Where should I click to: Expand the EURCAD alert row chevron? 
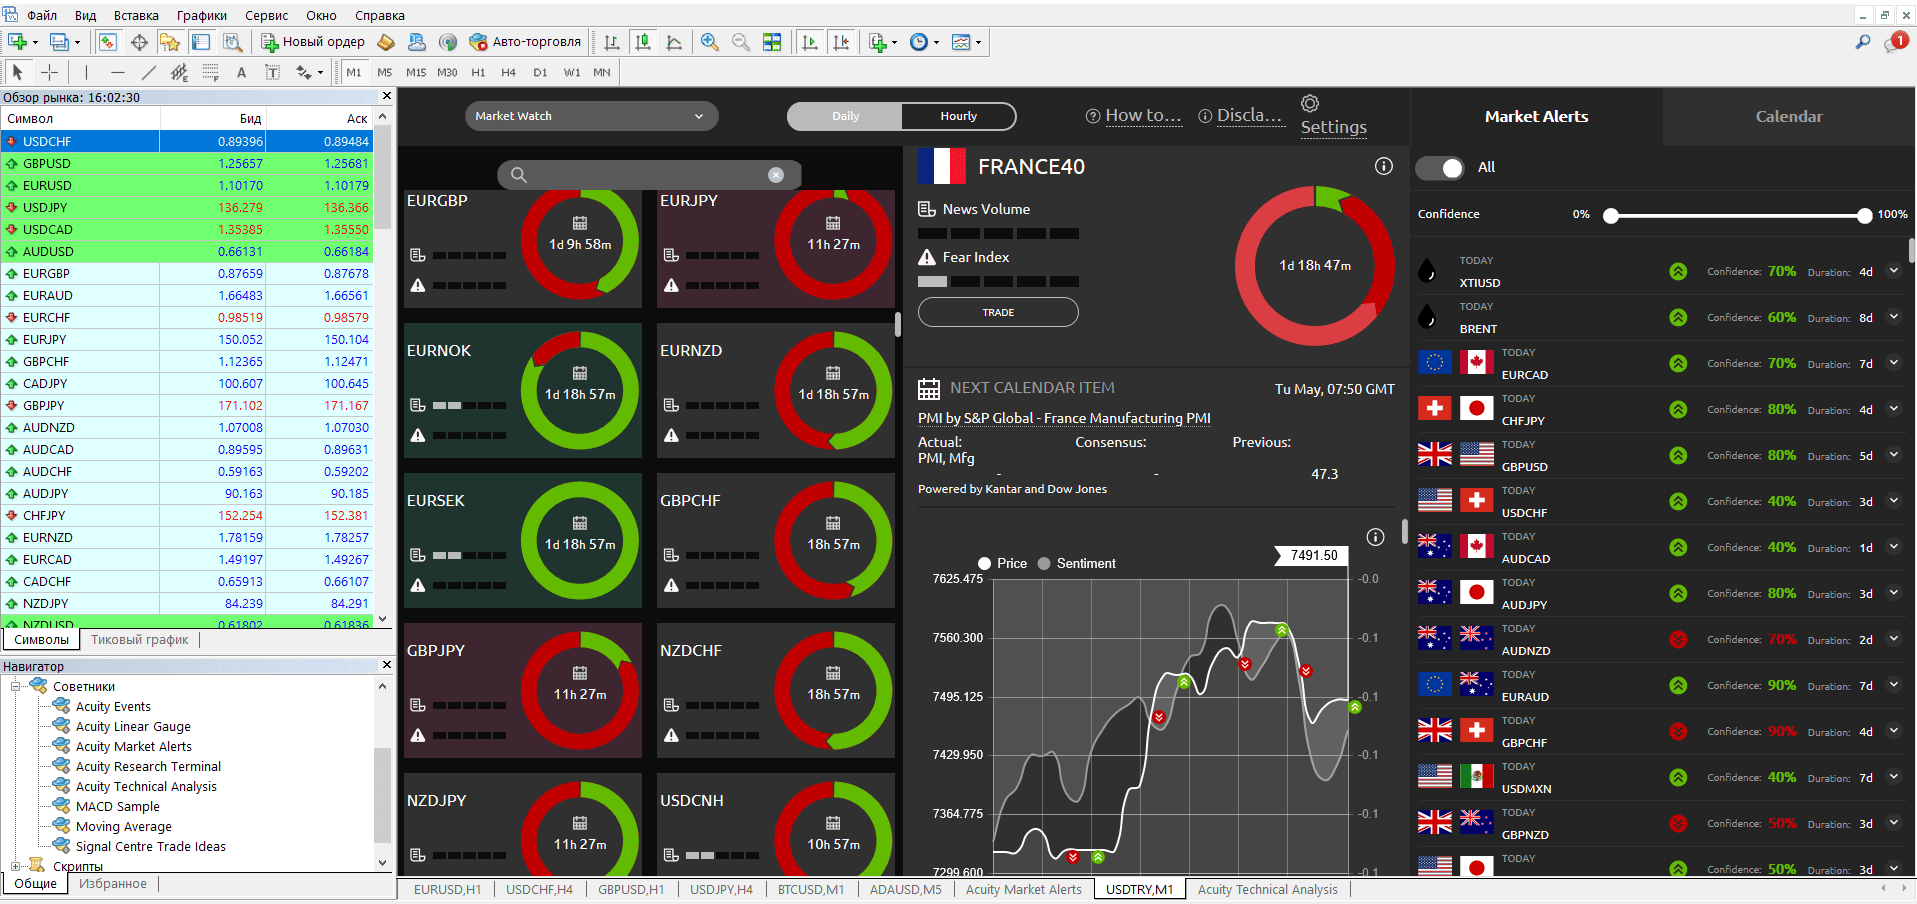click(1893, 363)
